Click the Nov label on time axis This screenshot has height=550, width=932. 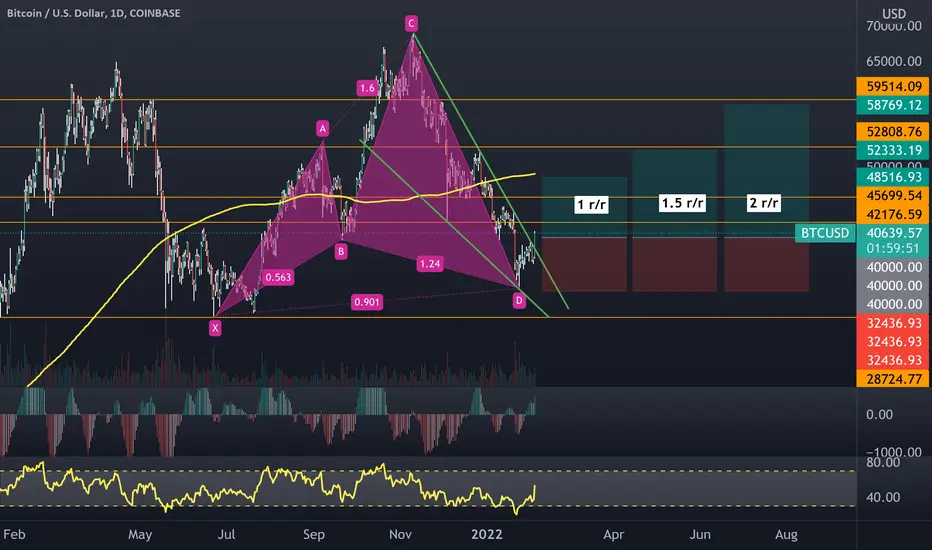pos(400,535)
